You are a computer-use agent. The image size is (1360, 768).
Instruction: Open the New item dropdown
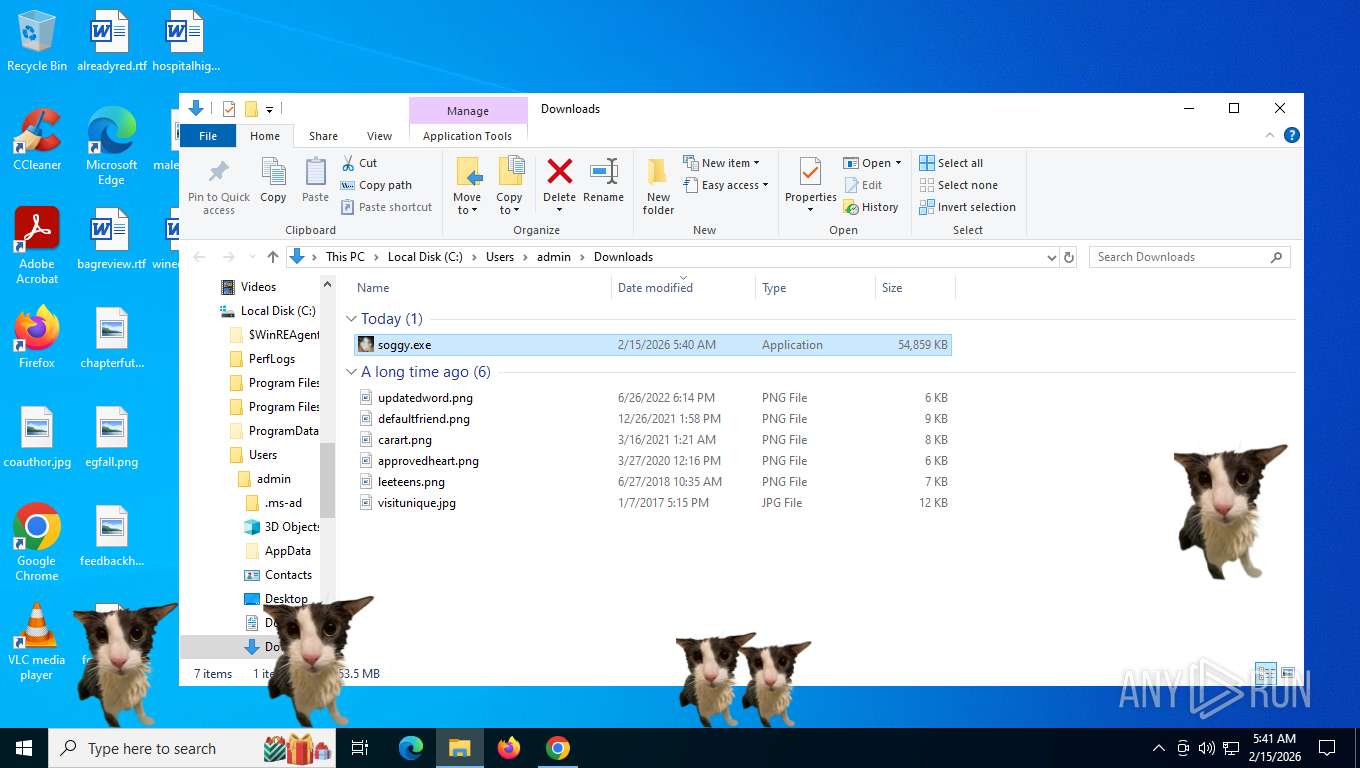click(721, 163)
